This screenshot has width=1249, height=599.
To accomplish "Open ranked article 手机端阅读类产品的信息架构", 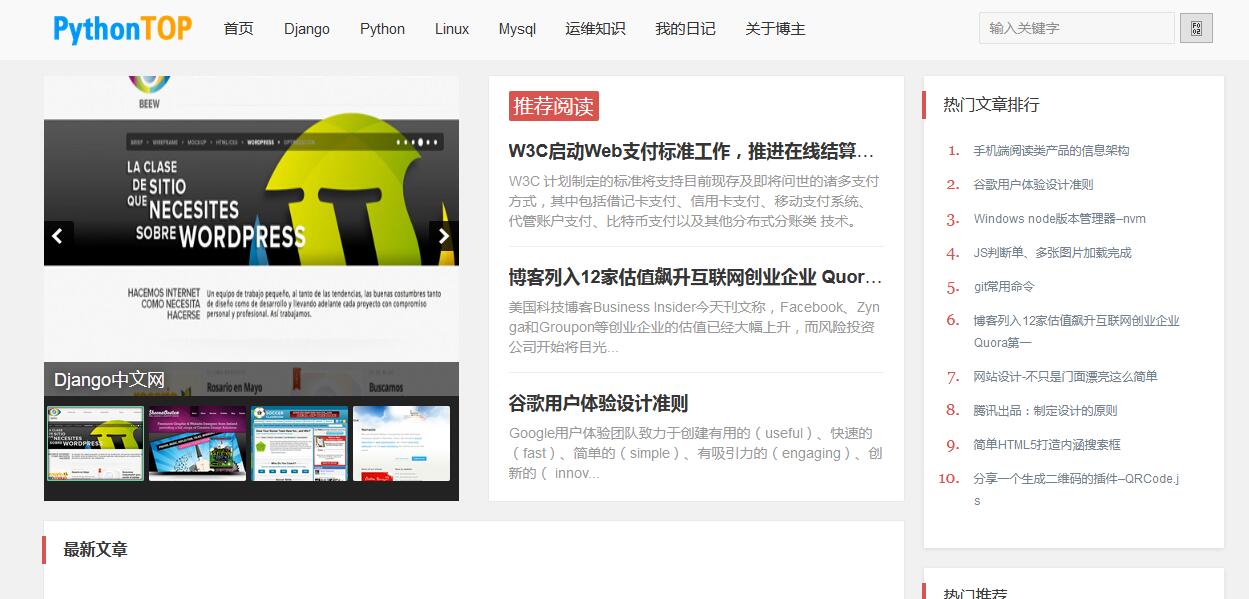I will coord(1051,151).
